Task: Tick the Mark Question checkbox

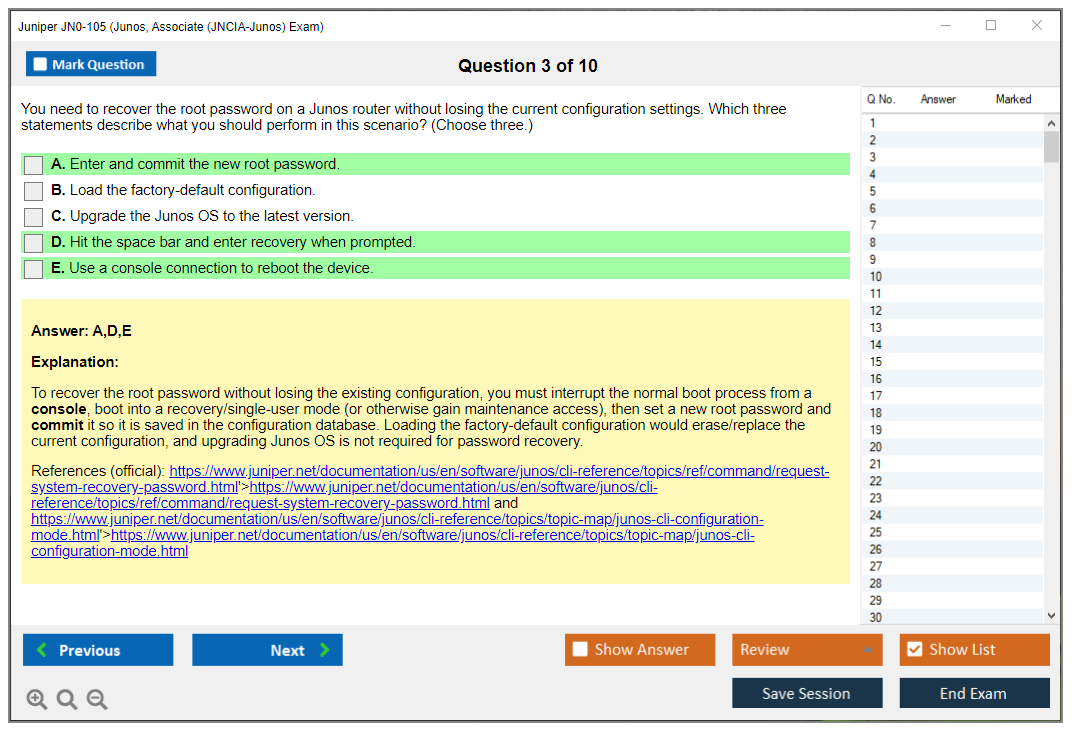Action: [x=41, y=65]
